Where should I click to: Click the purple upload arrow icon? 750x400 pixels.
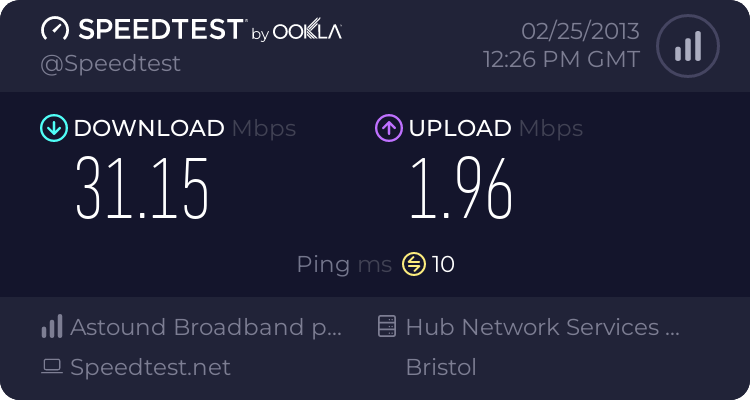coord(388,128)
